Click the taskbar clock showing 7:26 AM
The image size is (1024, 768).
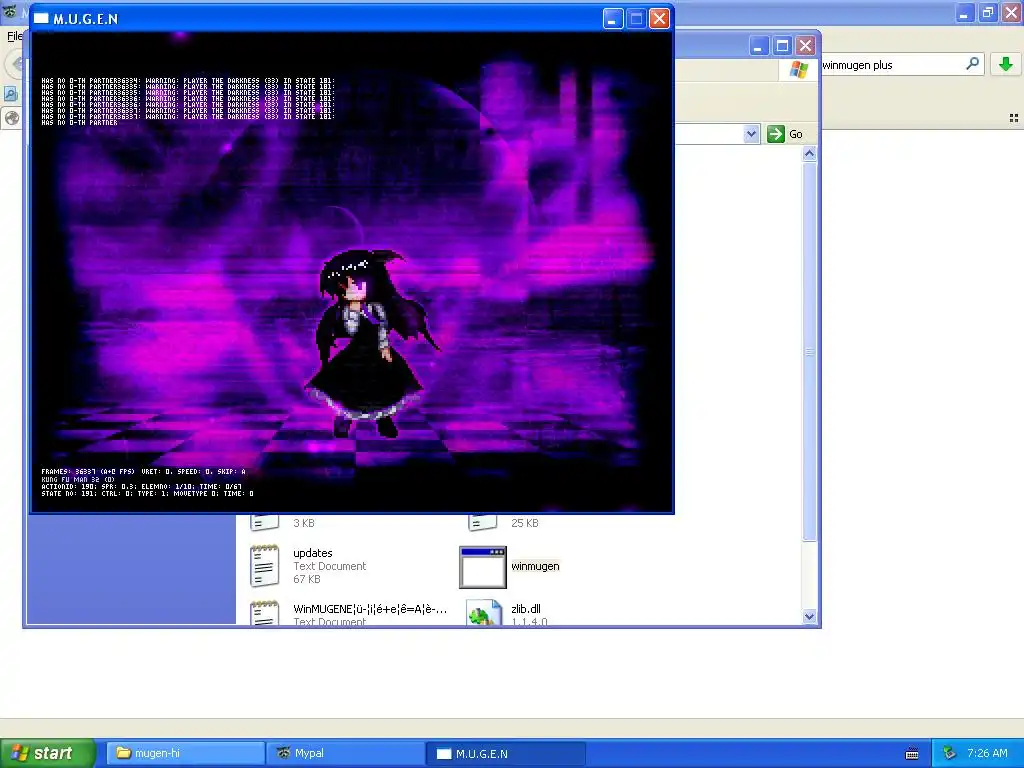pos(987,753)
